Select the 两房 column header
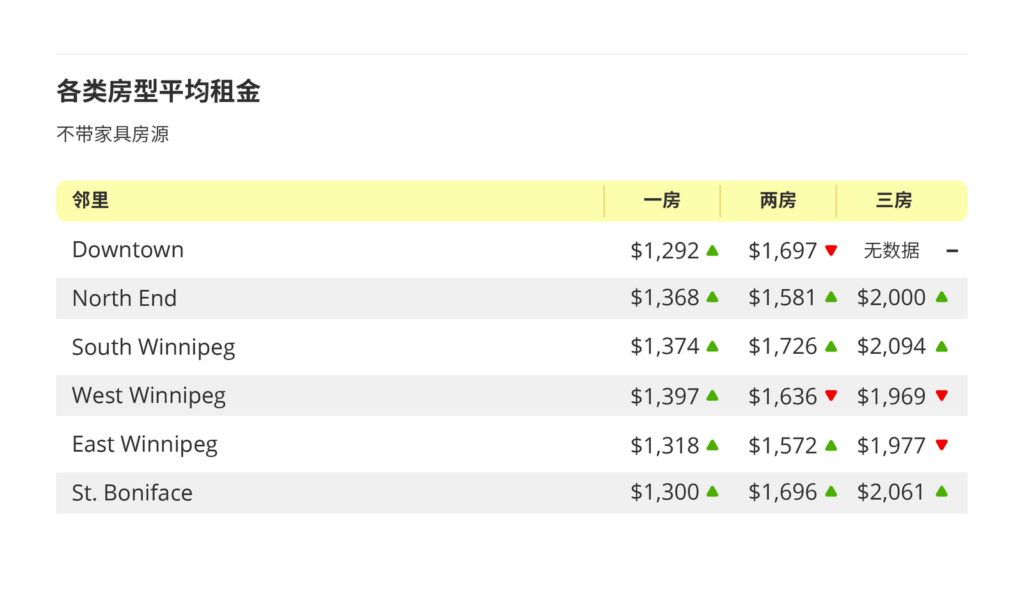 778,201
